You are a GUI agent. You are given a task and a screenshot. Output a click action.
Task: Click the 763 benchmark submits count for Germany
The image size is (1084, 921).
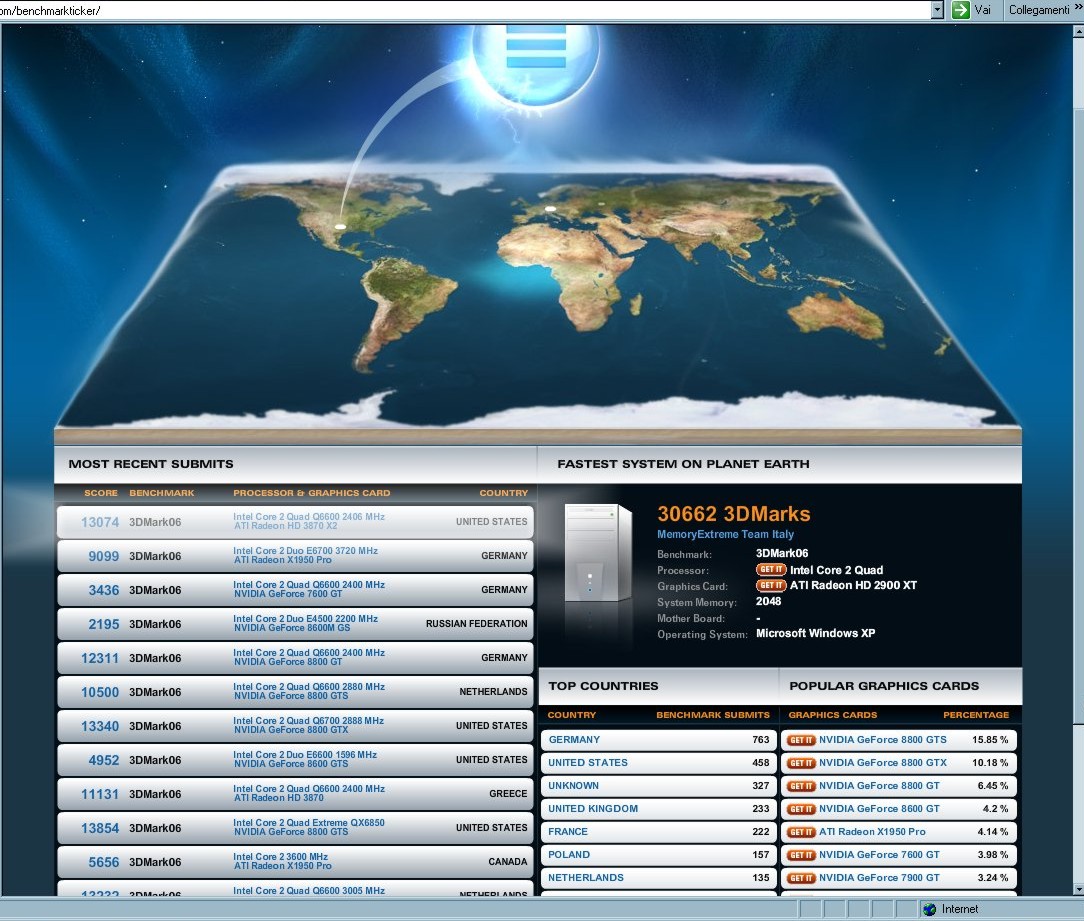coord(760,740)
